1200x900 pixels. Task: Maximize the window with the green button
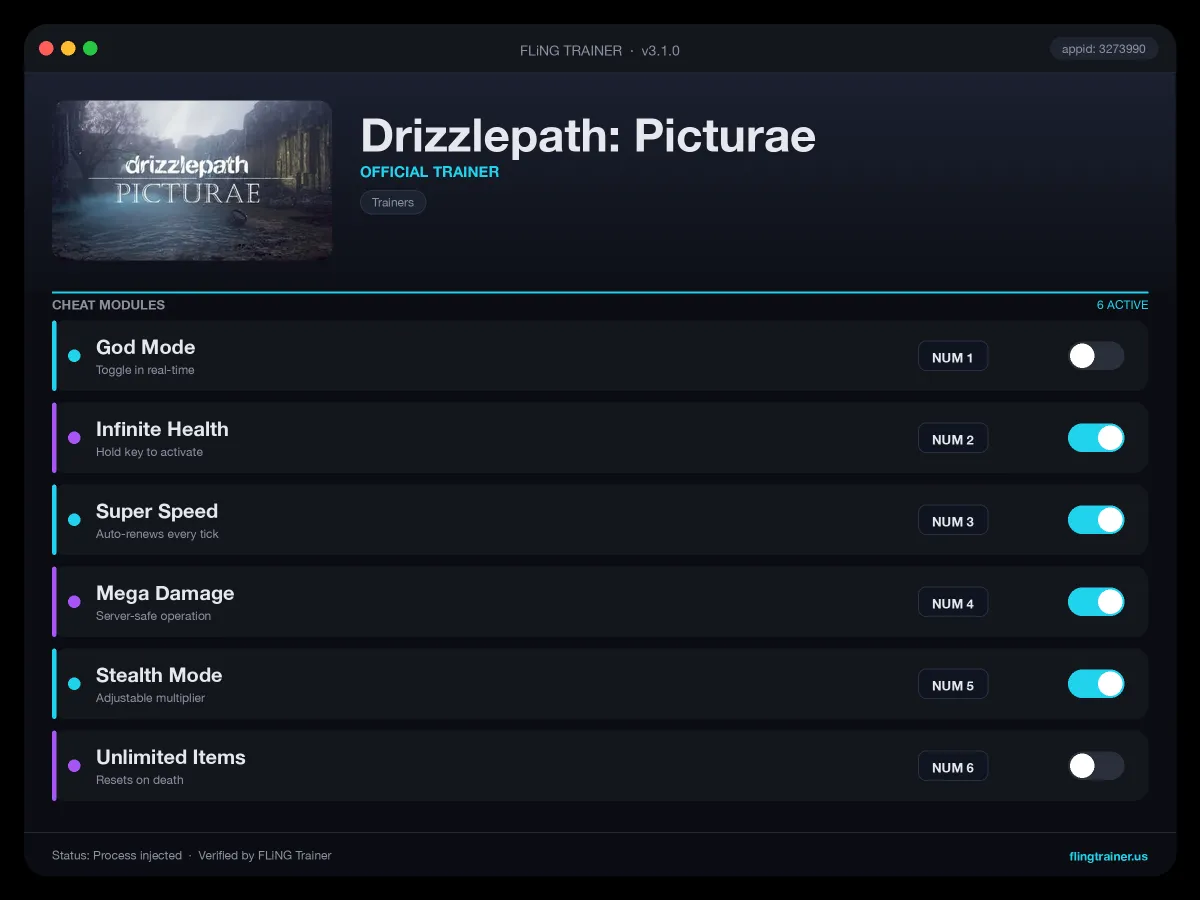point(90,48)
